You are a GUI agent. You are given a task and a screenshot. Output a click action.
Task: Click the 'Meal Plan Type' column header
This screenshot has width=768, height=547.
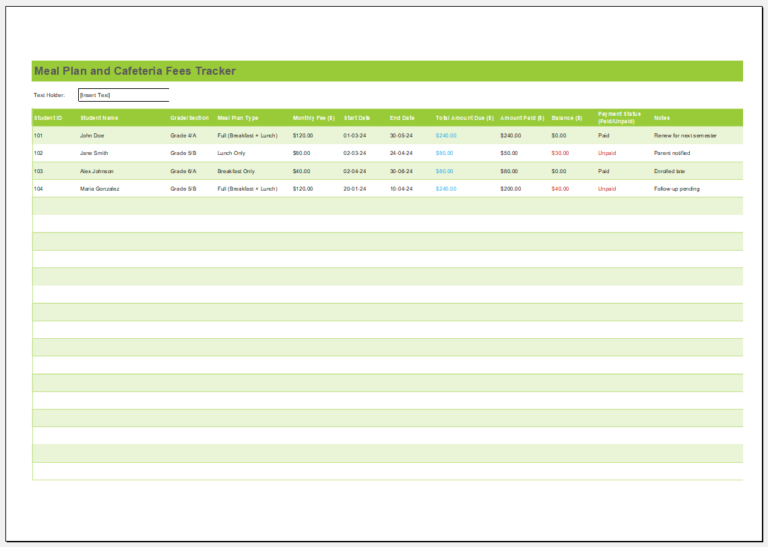pos(238,118)
